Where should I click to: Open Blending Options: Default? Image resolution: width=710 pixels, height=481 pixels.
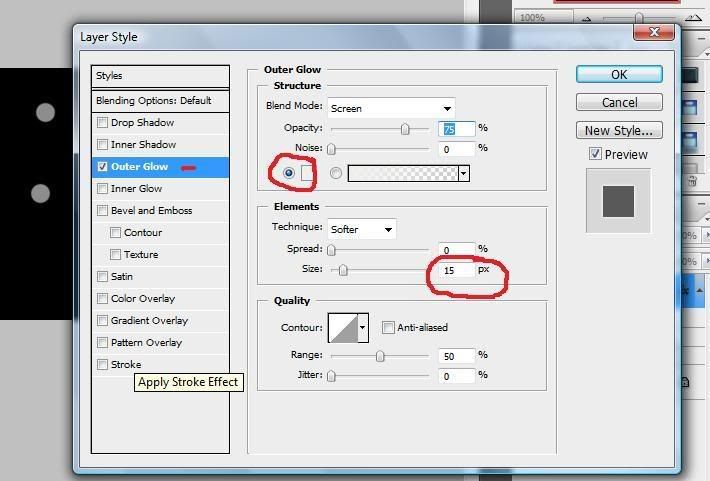tap(160, 101)
